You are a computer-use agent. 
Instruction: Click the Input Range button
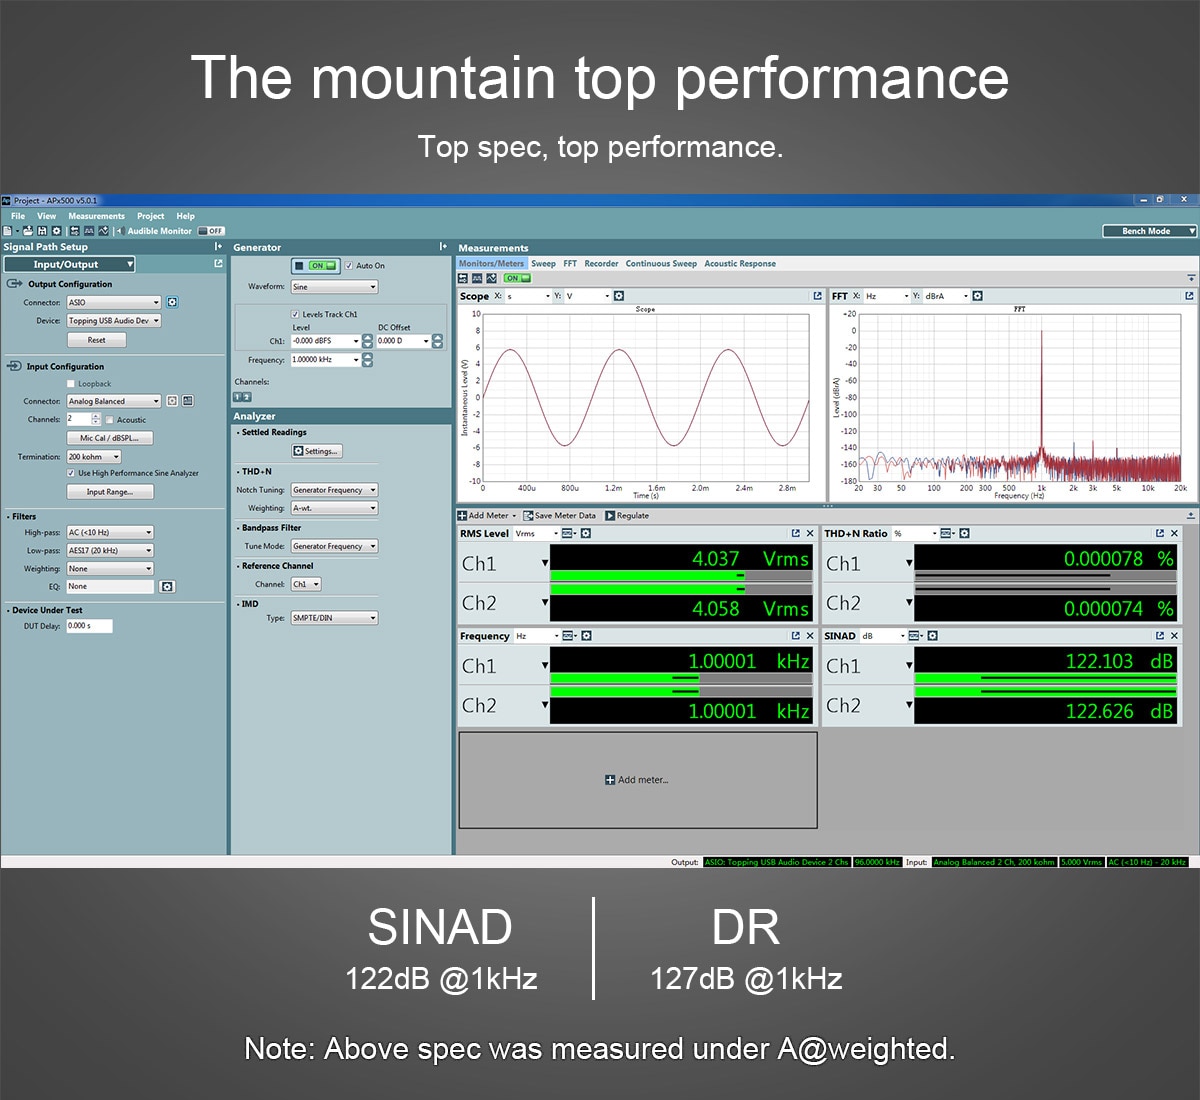tap(110, 491)
